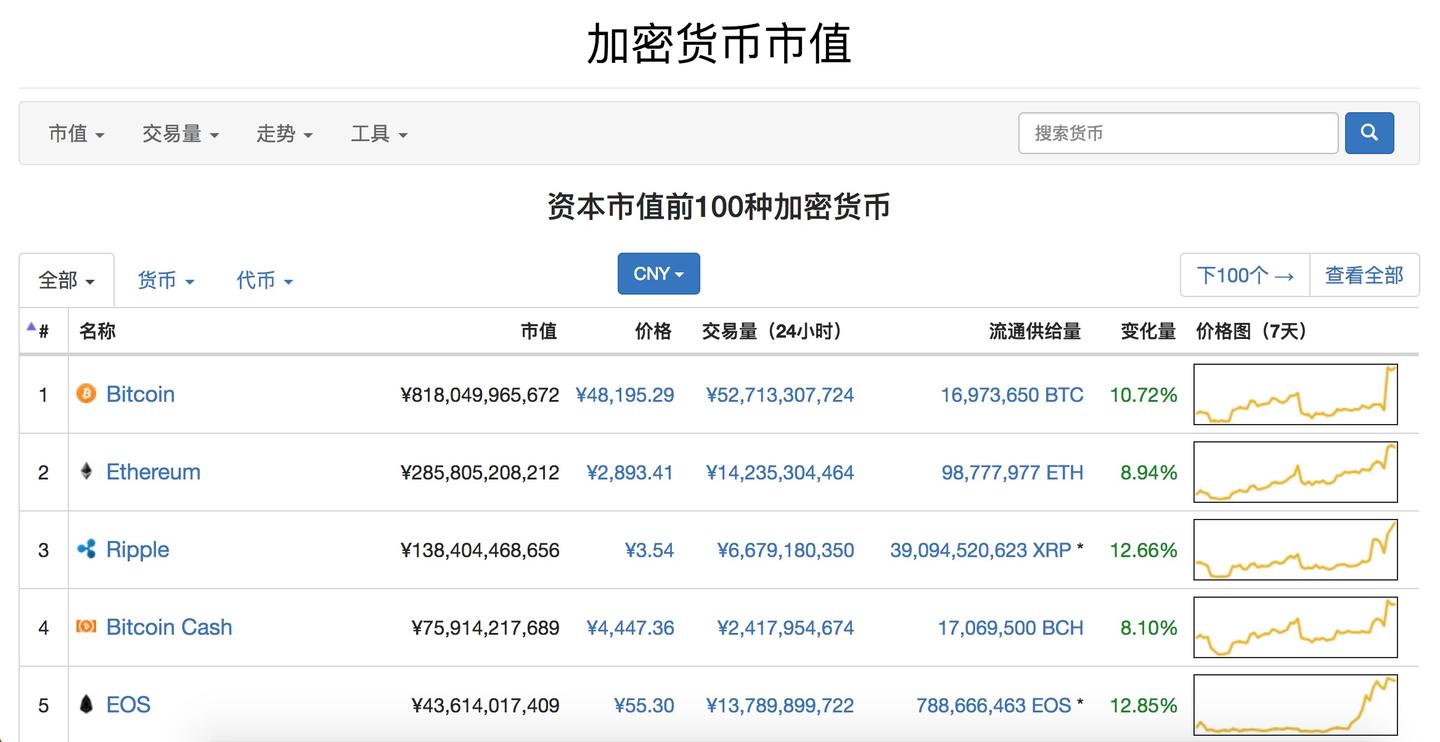Expand the 全部 filter dropdown

(65, 280)
